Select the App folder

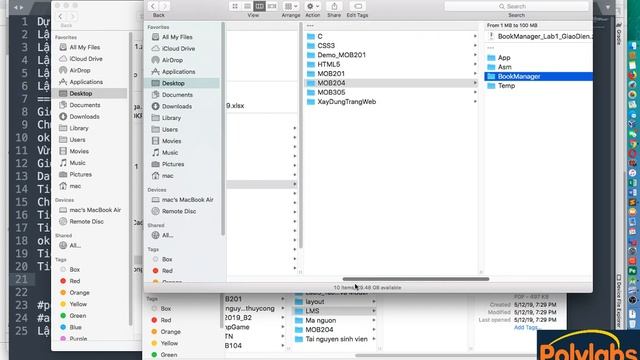coord(504,58)
